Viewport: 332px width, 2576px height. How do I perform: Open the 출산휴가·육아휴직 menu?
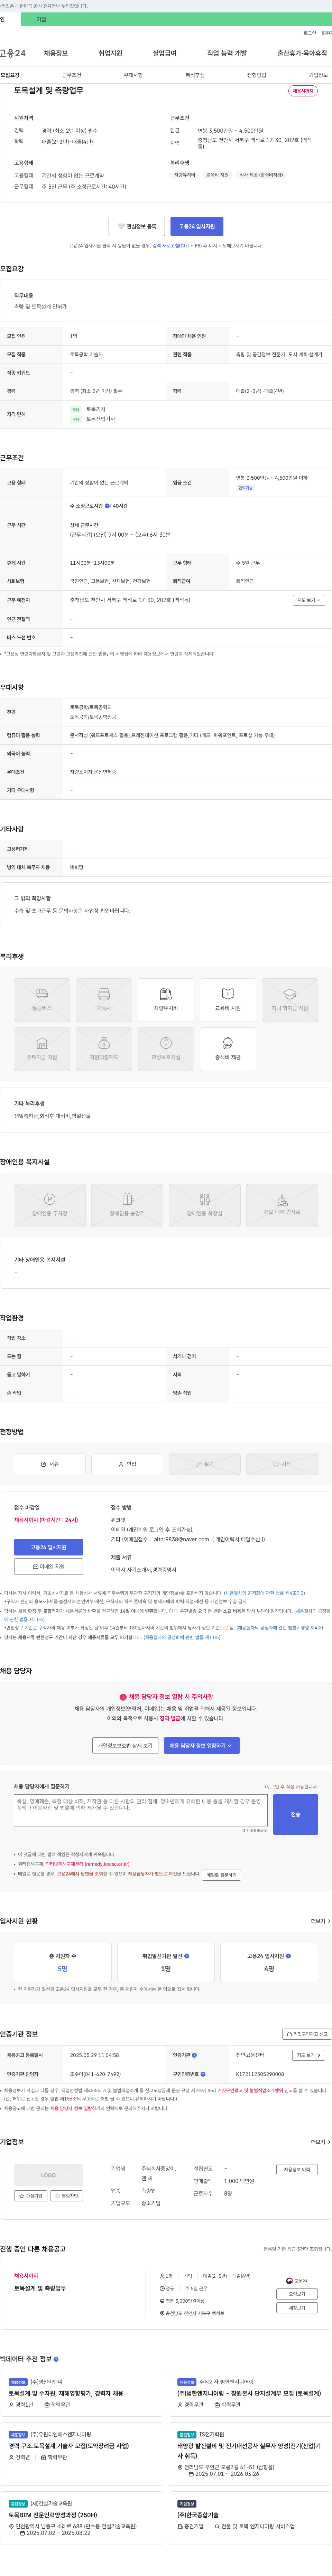tap(302, 53)
